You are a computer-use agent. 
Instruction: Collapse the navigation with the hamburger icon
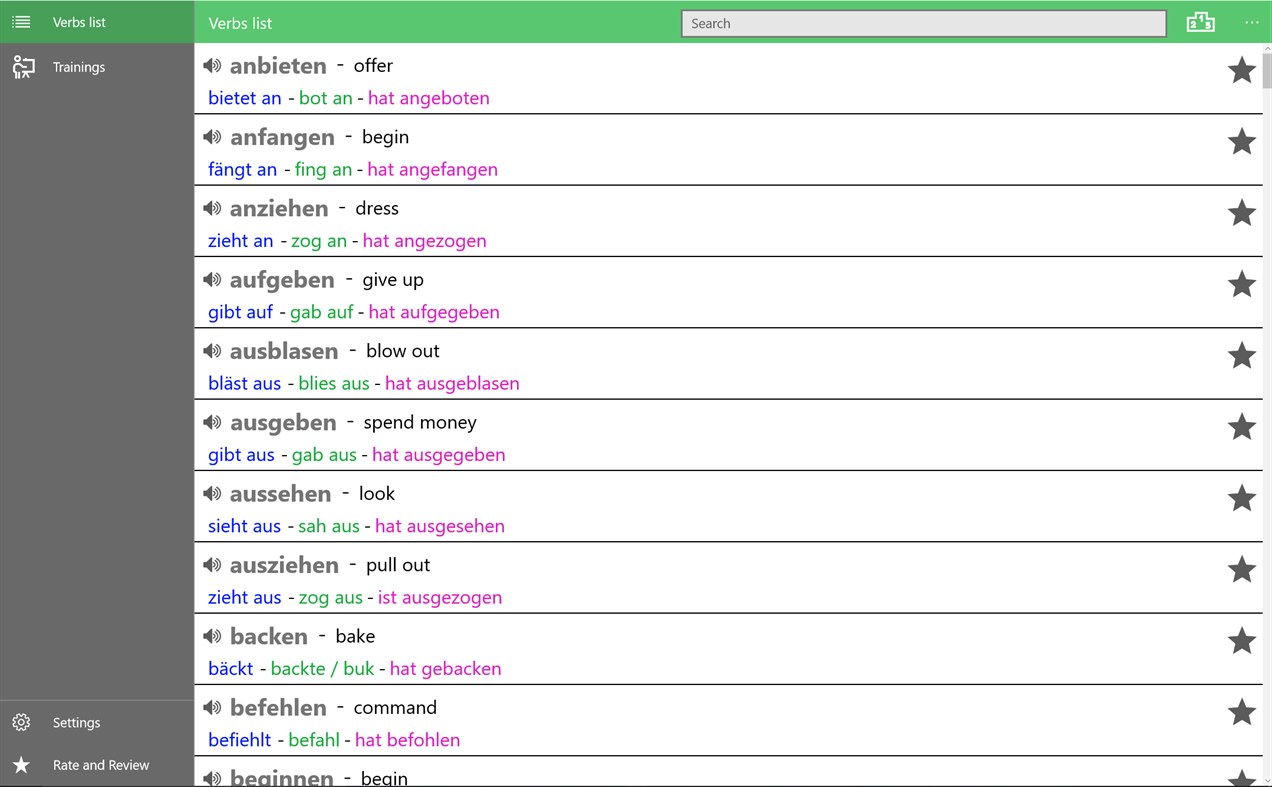pos(21,21)
